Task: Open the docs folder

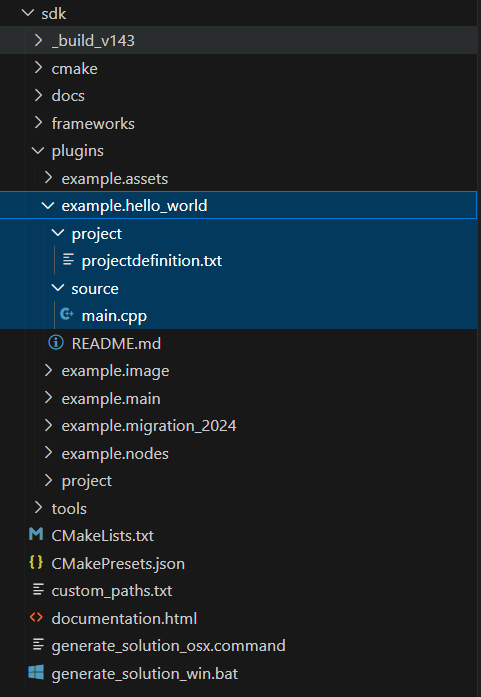Action: (x=68, y=96)
